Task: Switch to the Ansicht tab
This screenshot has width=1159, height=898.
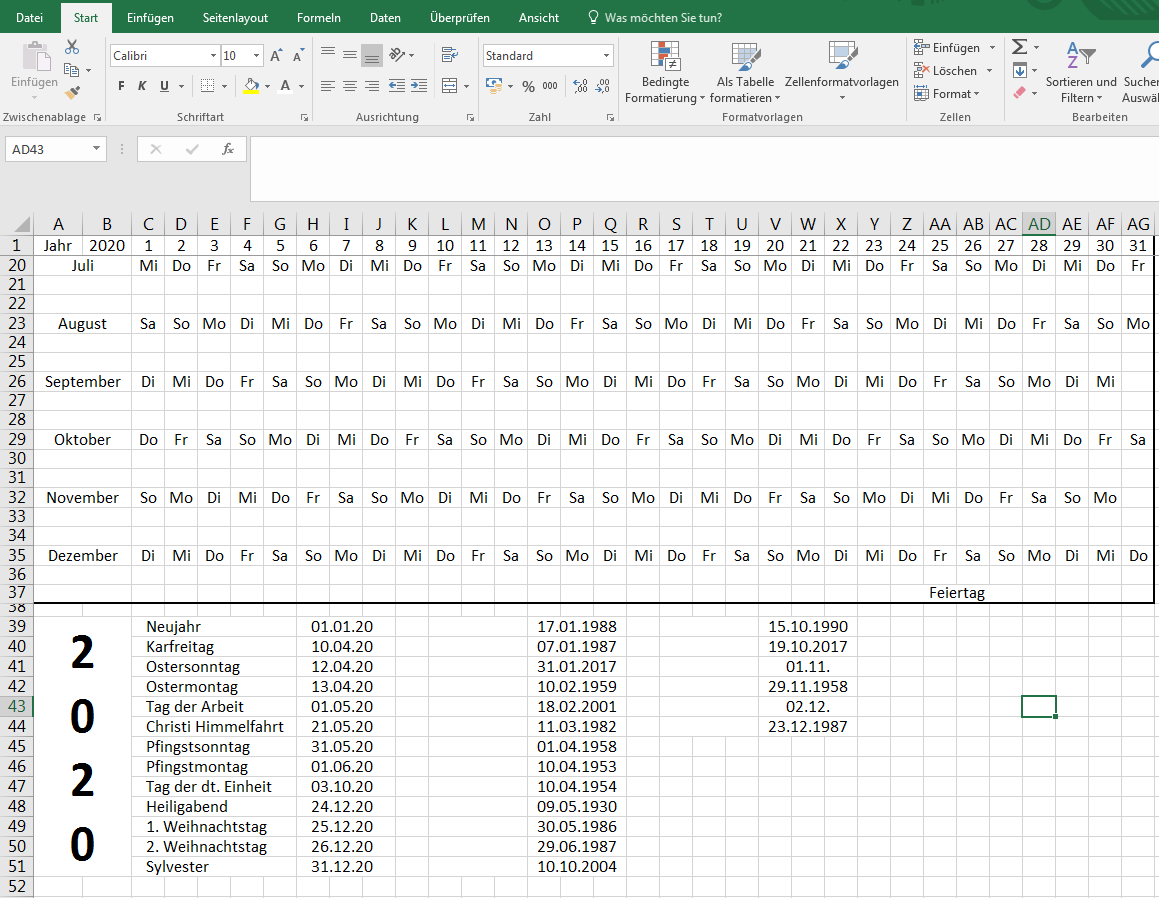Action: [x=539, y=18]
